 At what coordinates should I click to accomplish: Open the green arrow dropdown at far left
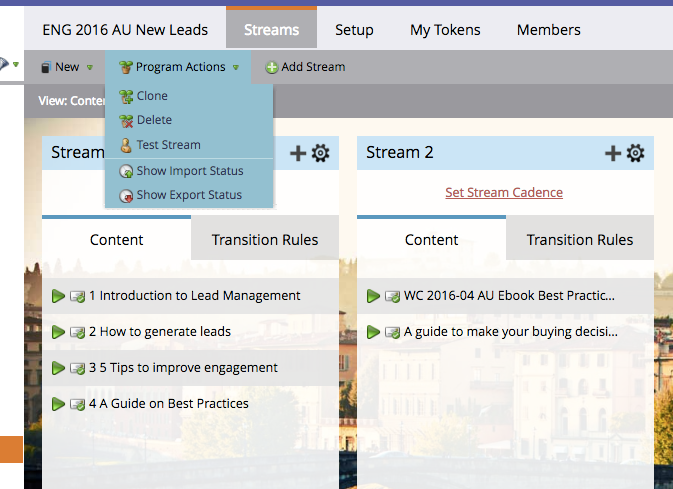coord(16,64)
